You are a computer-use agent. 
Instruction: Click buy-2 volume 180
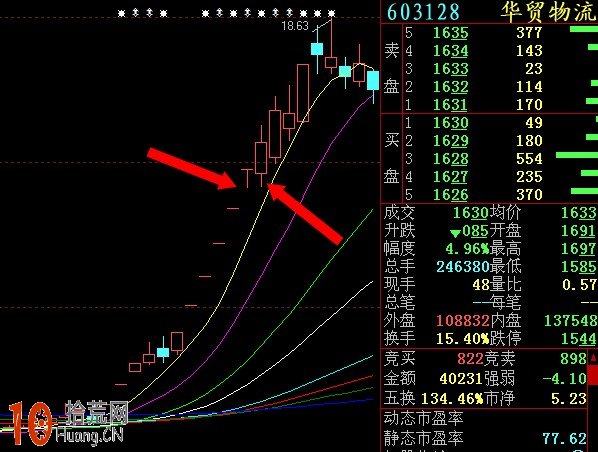pyautogui.click(x=529, y=141)
